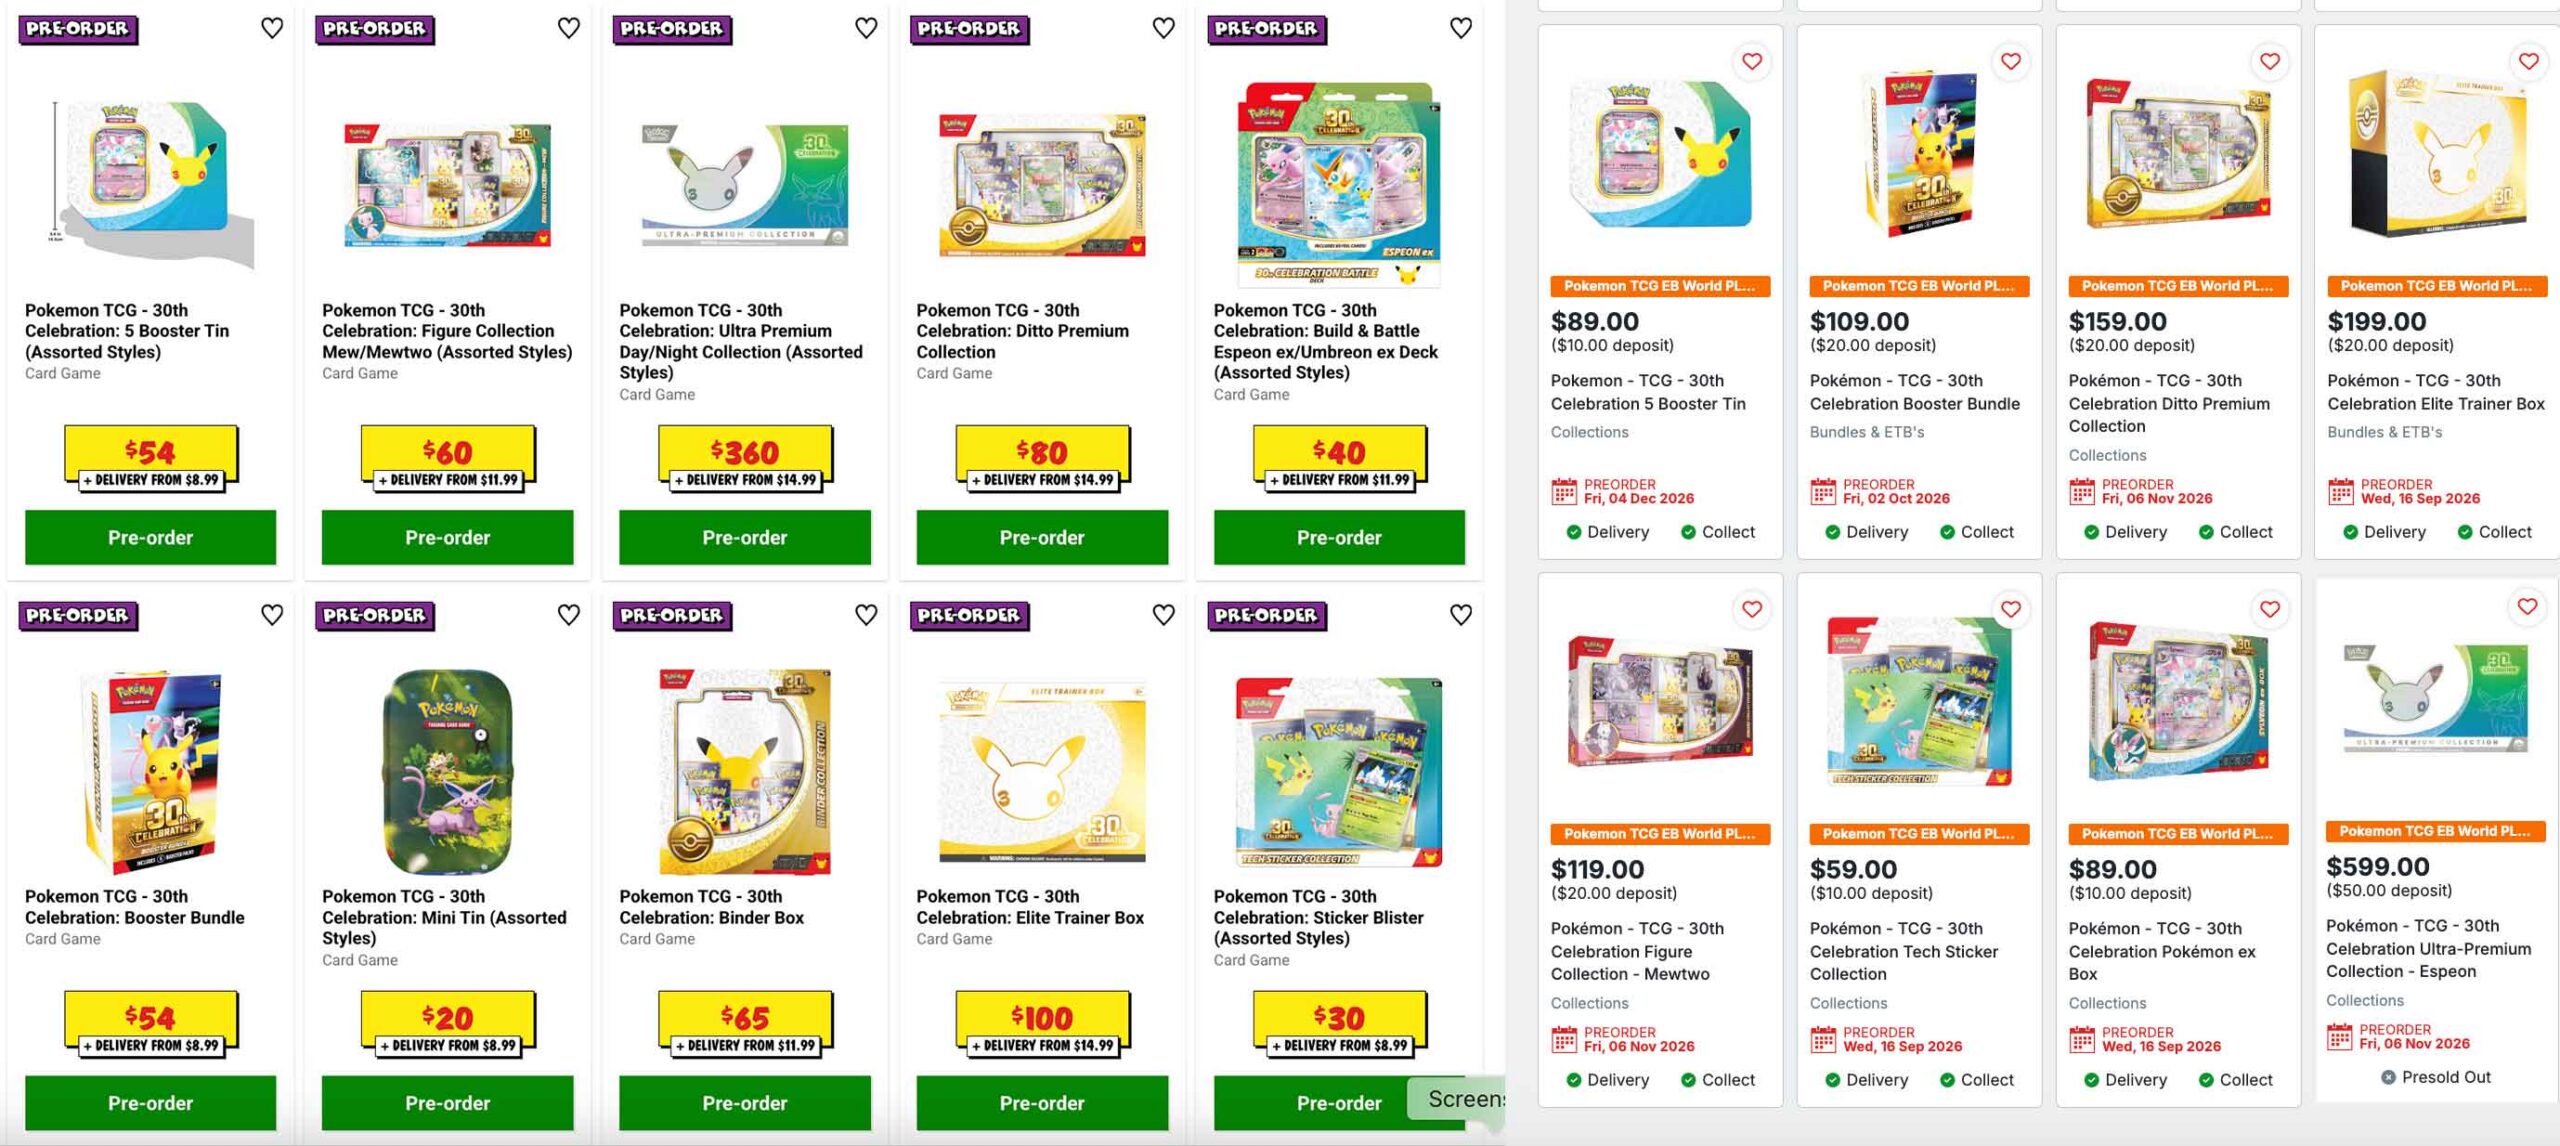The image size is (2560, 1146).
Task: Wishlist the Mini Tin heart icon
Action: click(x=568, y=614)
